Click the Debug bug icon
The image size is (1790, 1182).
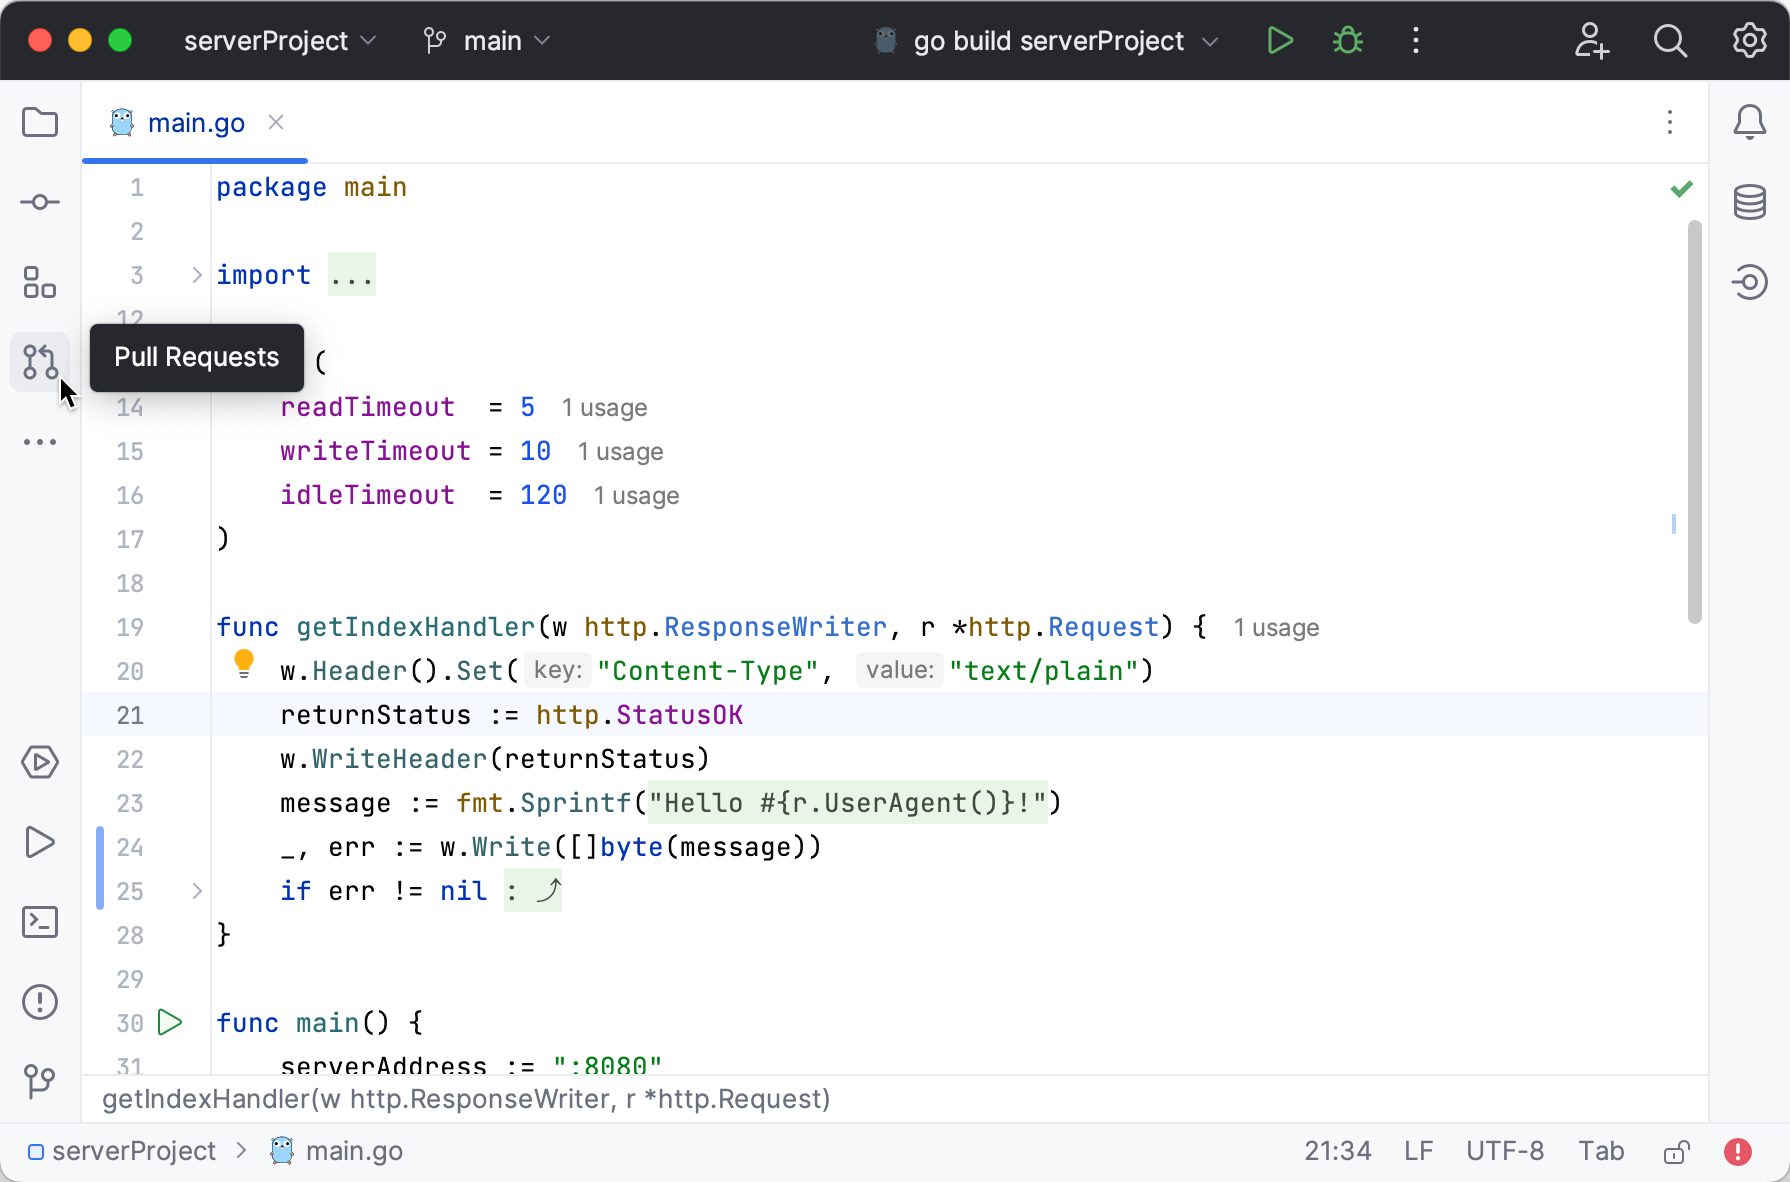[x=1348, y=41]
